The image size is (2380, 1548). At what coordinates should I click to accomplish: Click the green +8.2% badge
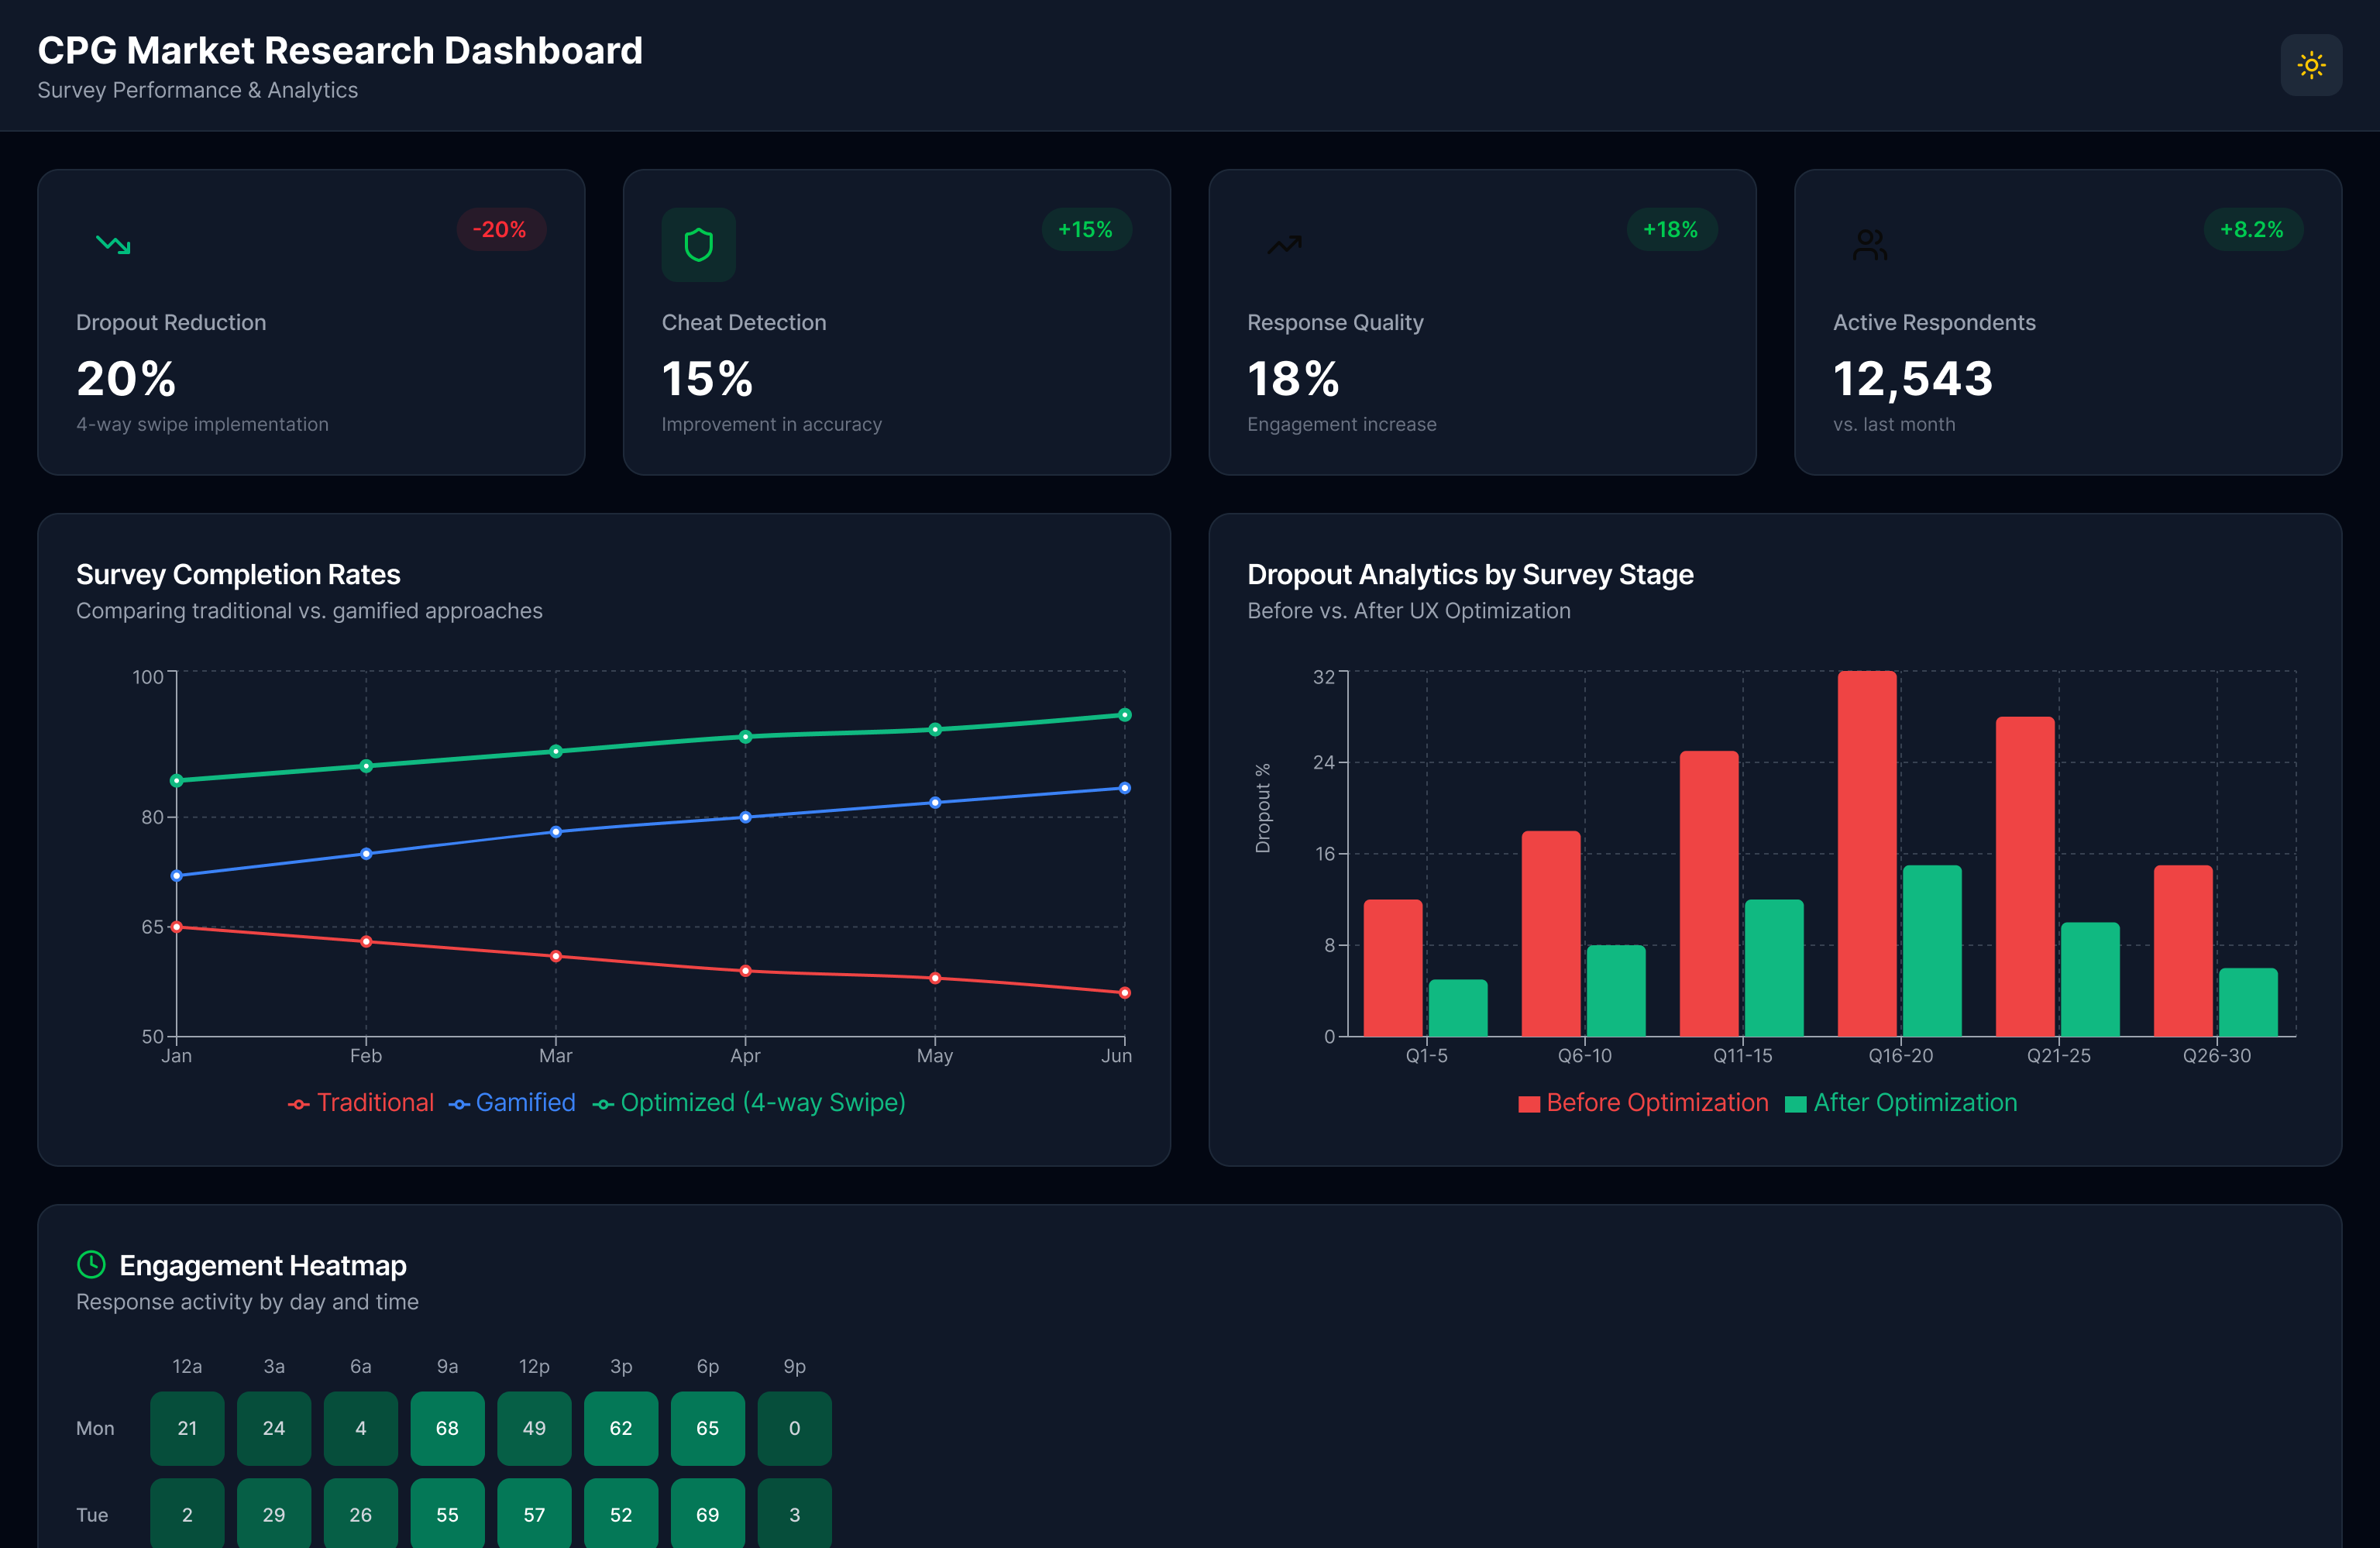pos(2251,229)
